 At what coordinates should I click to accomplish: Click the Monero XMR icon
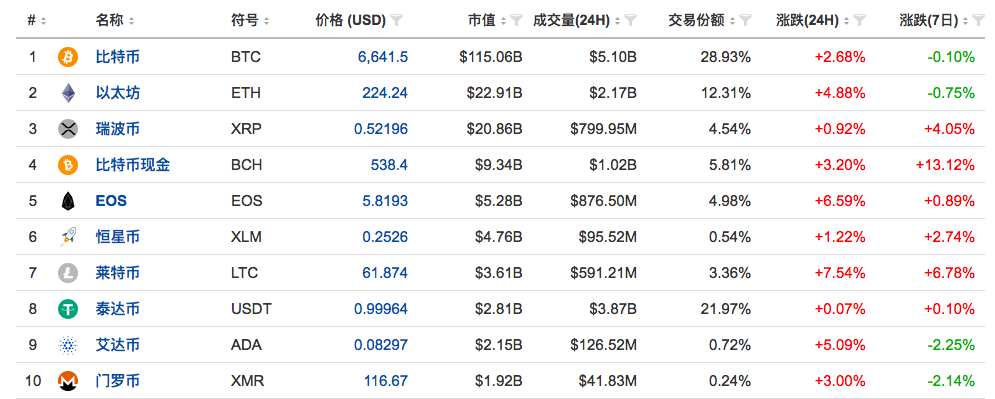tap(67, 381)
